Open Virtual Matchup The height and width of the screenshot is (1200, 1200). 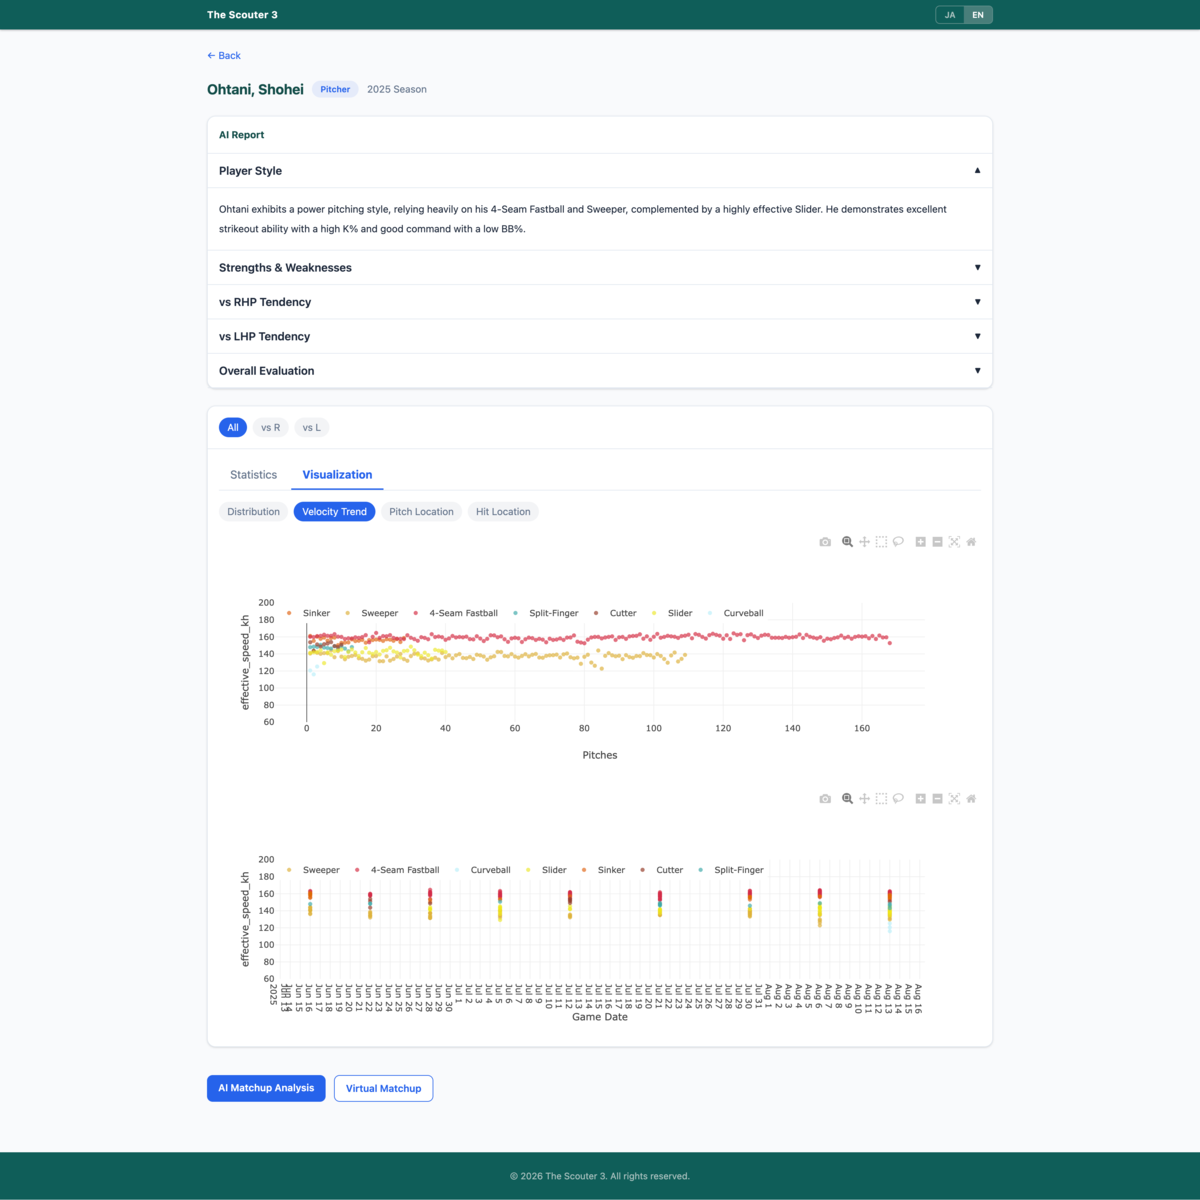click(x=383, y=1088)
